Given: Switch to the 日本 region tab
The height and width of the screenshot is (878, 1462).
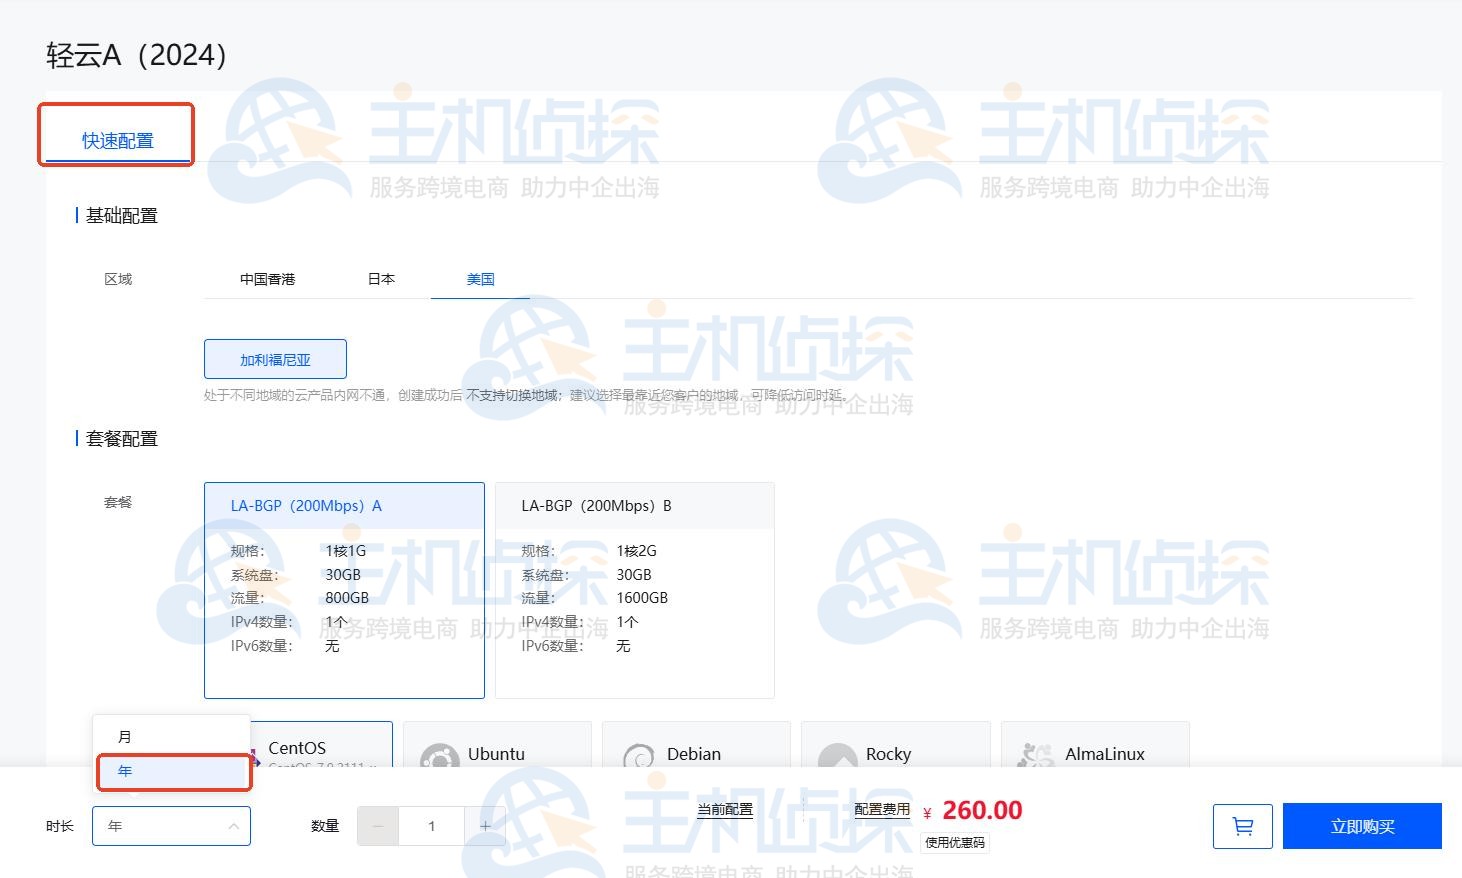Looking at the screenshot, I should [380, 279].
